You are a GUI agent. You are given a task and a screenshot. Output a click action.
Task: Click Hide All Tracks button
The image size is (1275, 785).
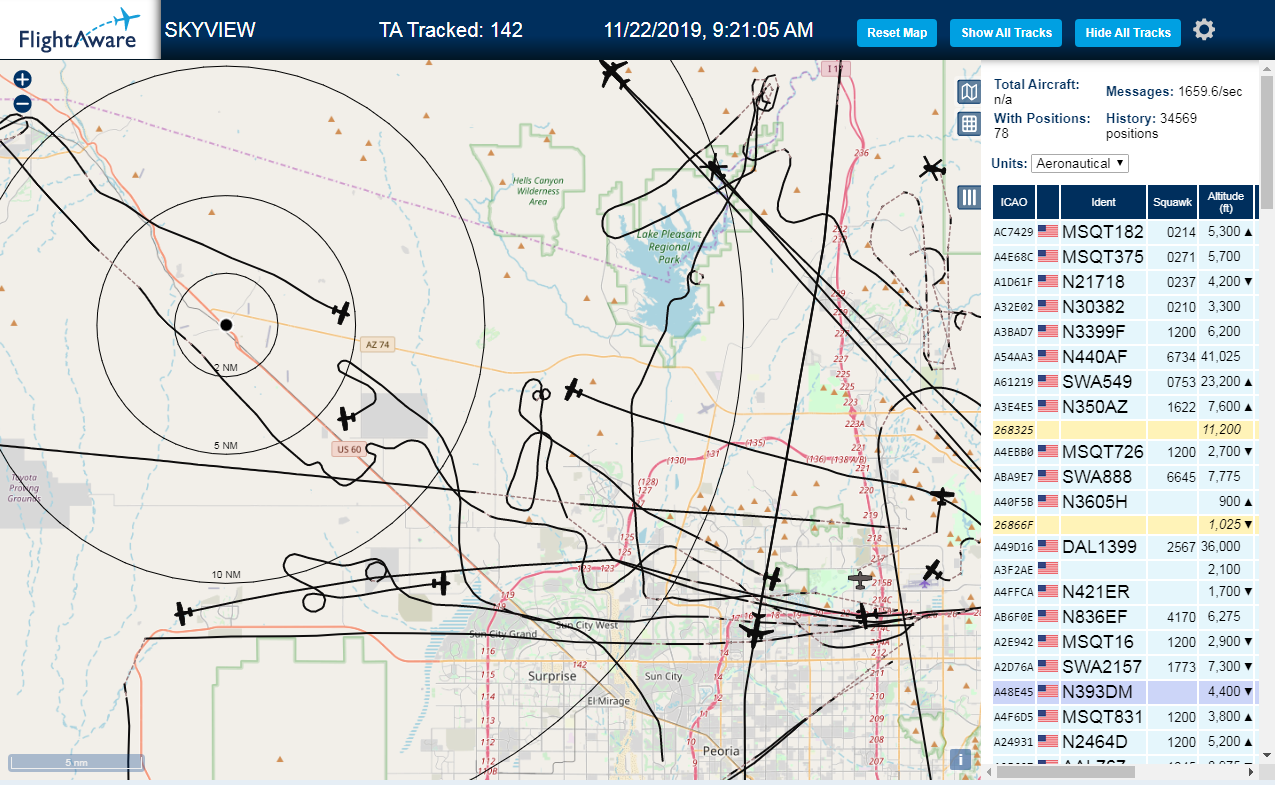[1128, 32]
